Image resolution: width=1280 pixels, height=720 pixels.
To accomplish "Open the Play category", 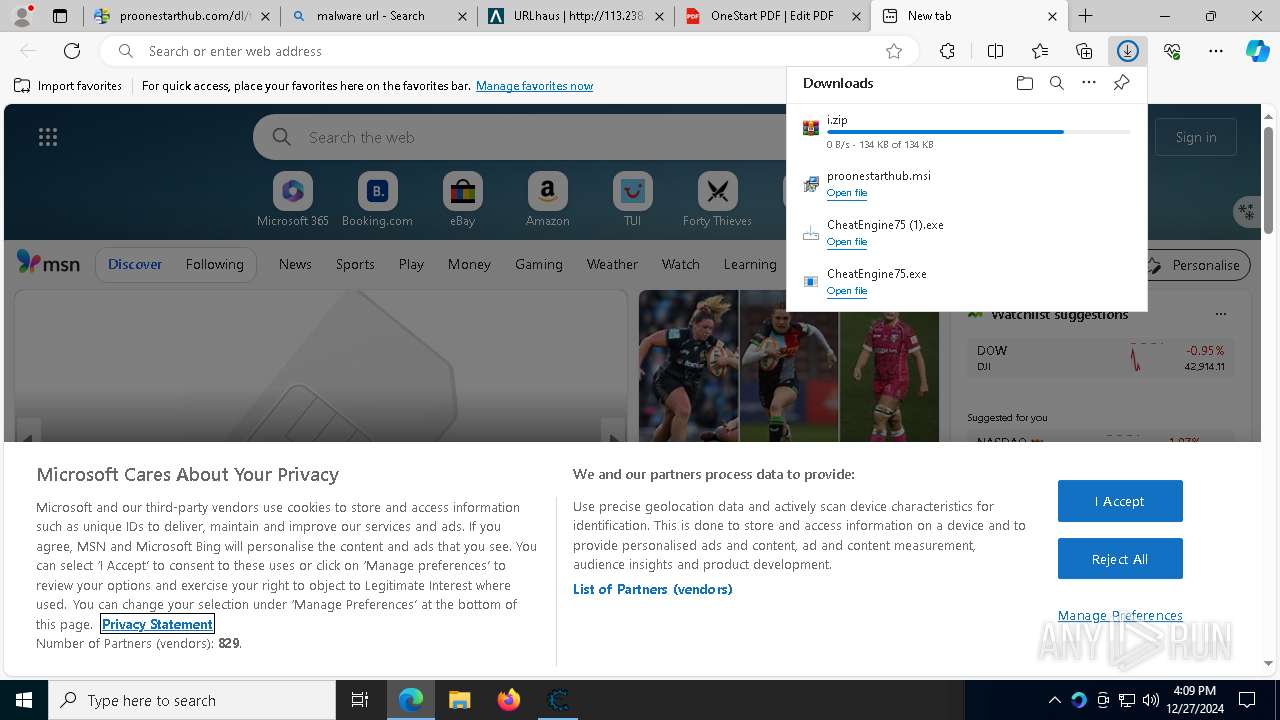I will point(411,264).
